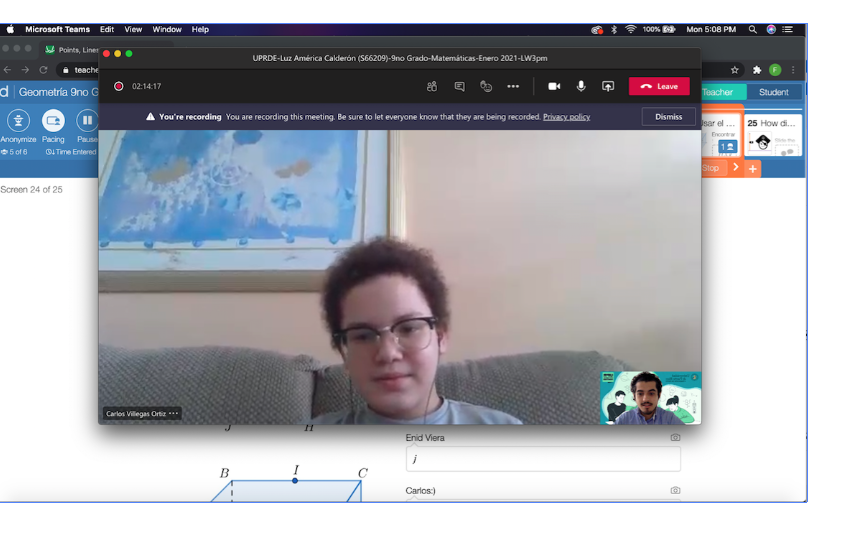Open the participants panel in Teams

coord(432,87)
